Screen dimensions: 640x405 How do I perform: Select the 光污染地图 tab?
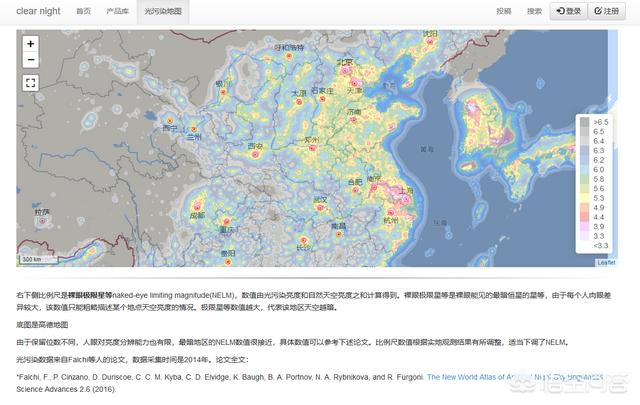[163, 11]
